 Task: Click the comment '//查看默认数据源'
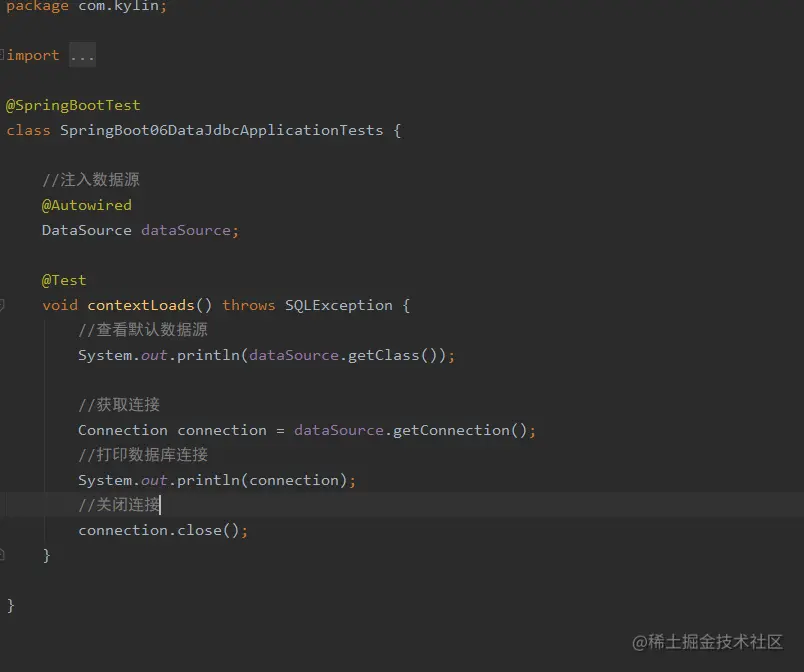143,330
